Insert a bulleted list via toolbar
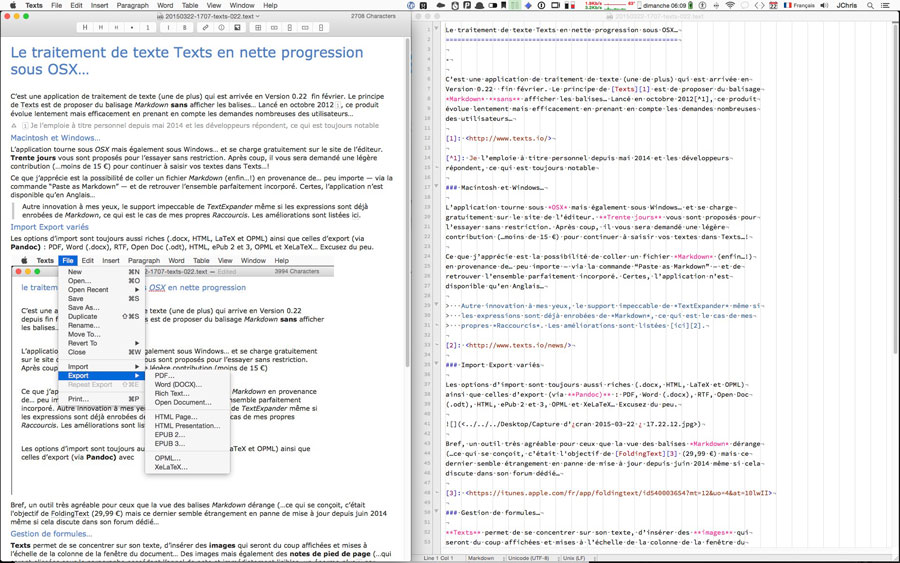This screenshot has width=900, height=563. 132,27
